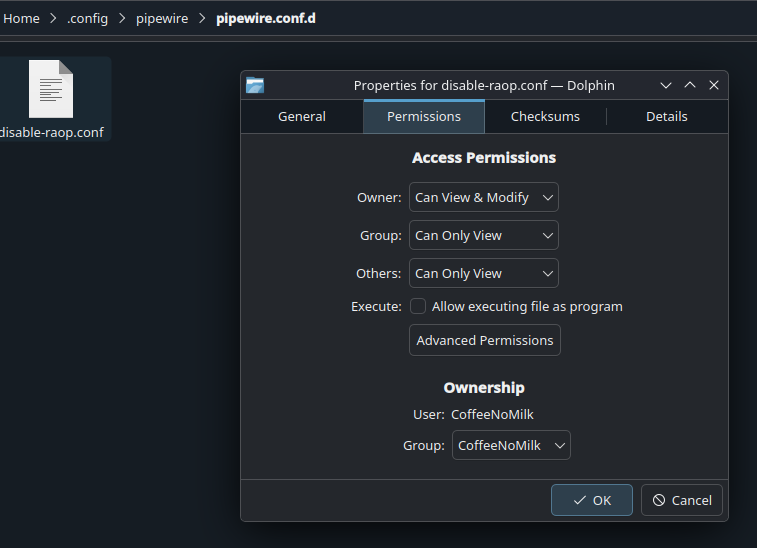Open the Checksums tab

[545, 116]
